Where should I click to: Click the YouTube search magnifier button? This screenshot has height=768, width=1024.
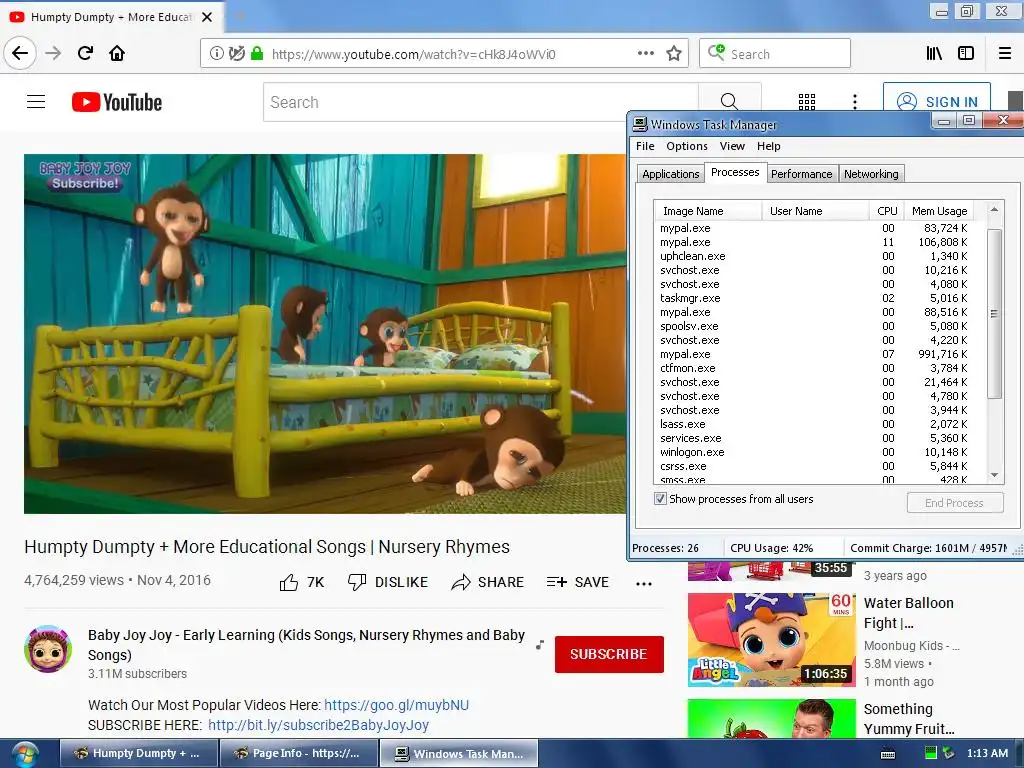click(729, 101)
